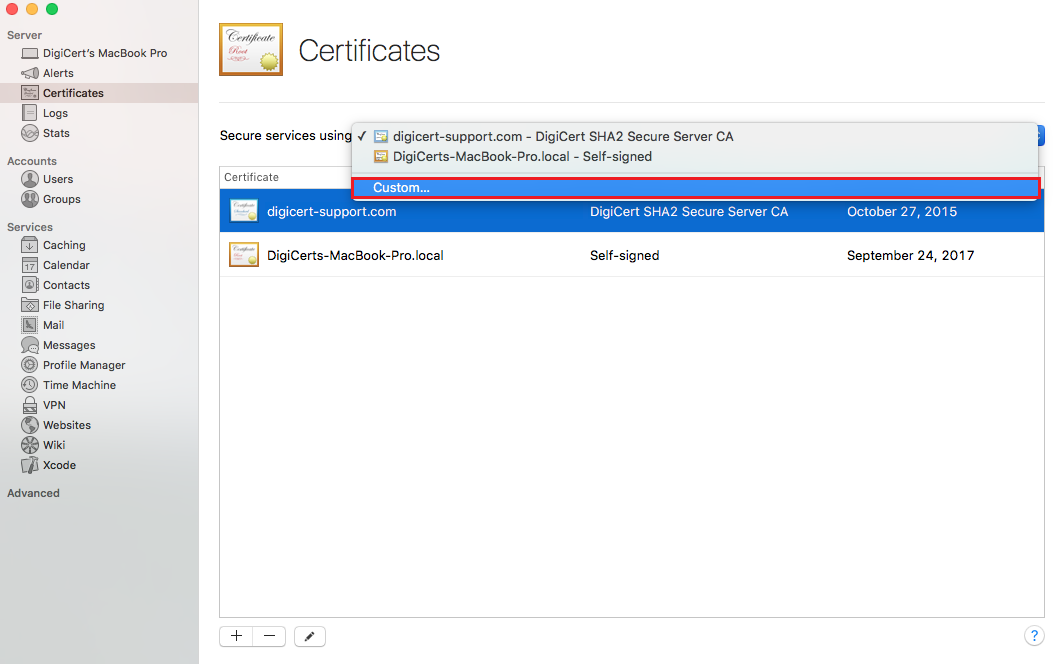This screenshot has width=1063, height=664.
Task: Open the Websites globe icon
Action: [x=30, y=425]
